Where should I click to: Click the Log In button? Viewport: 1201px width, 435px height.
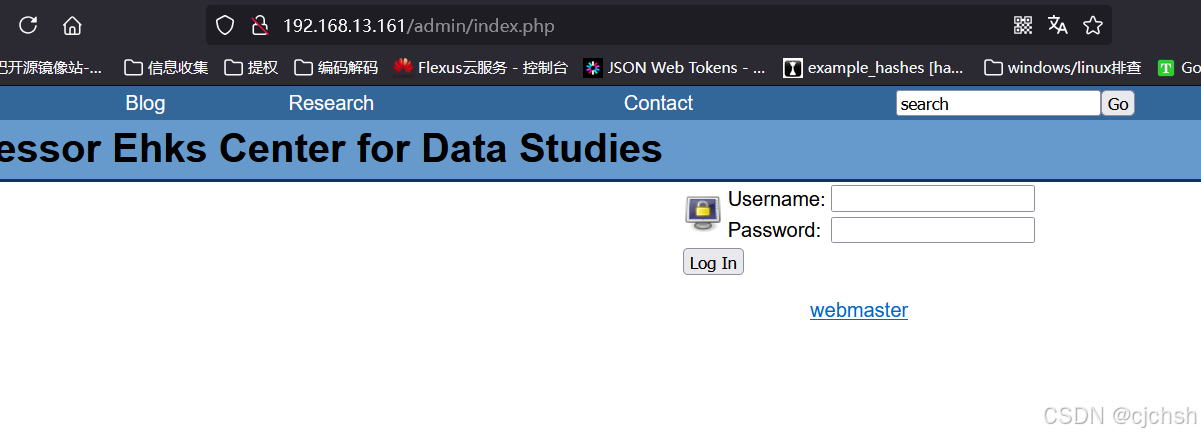coord(713,263)
